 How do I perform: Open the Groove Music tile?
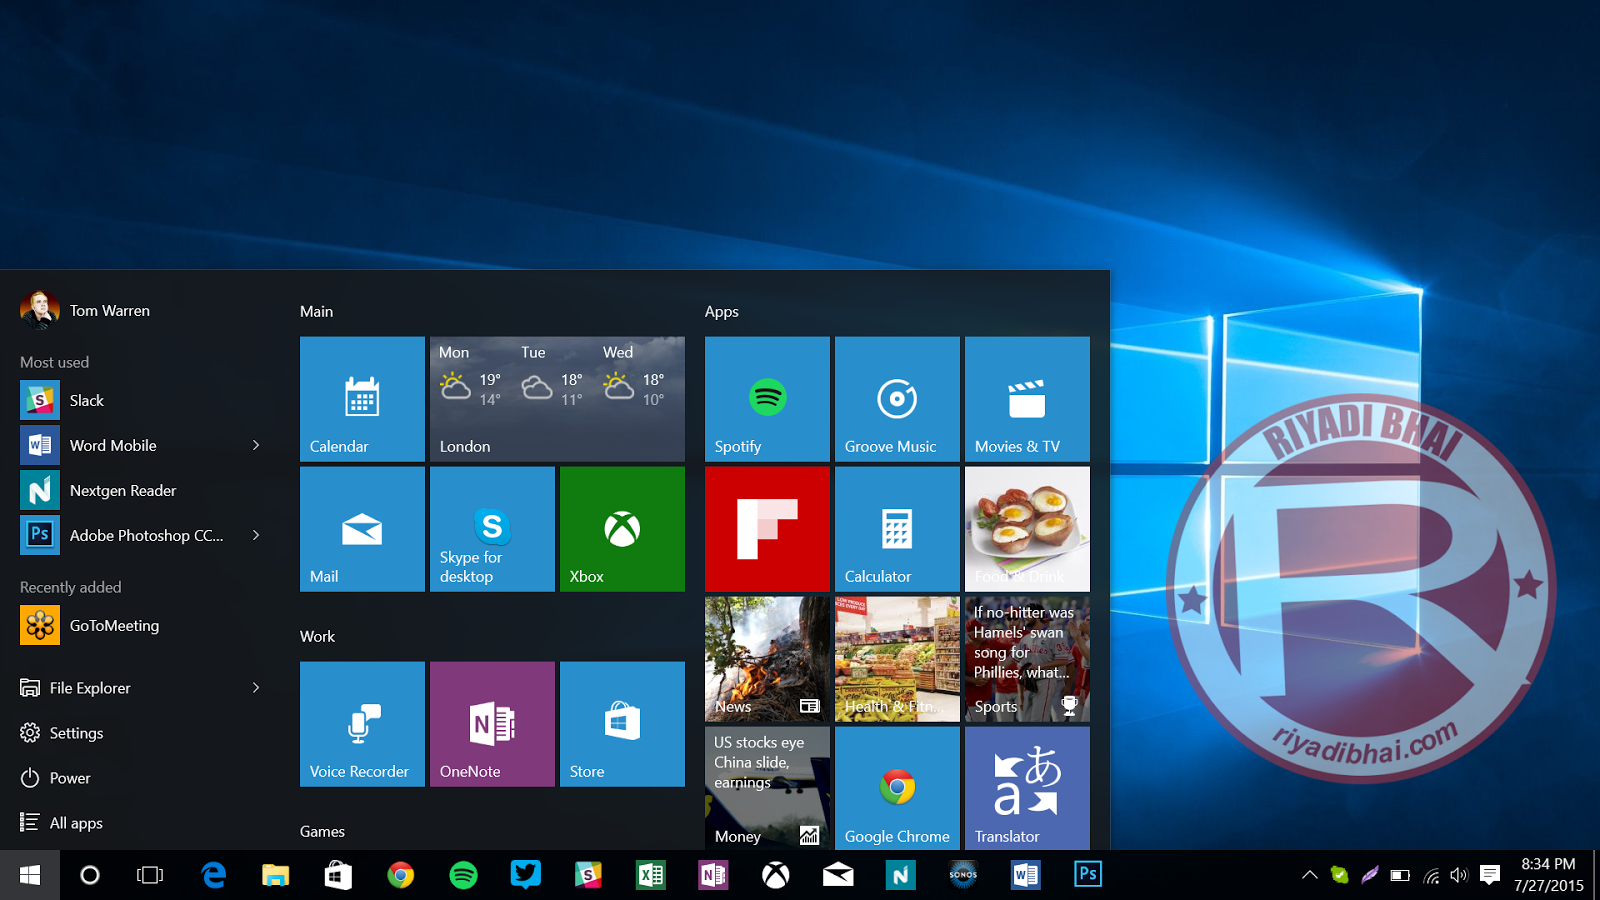(x=897, y=399)
